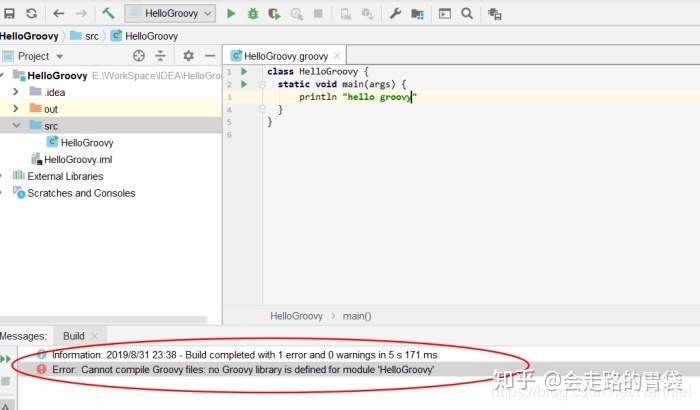Expand the out folder
Viewport: 700px width, 410px height.
pyautogui.click(x=16, y=109)
